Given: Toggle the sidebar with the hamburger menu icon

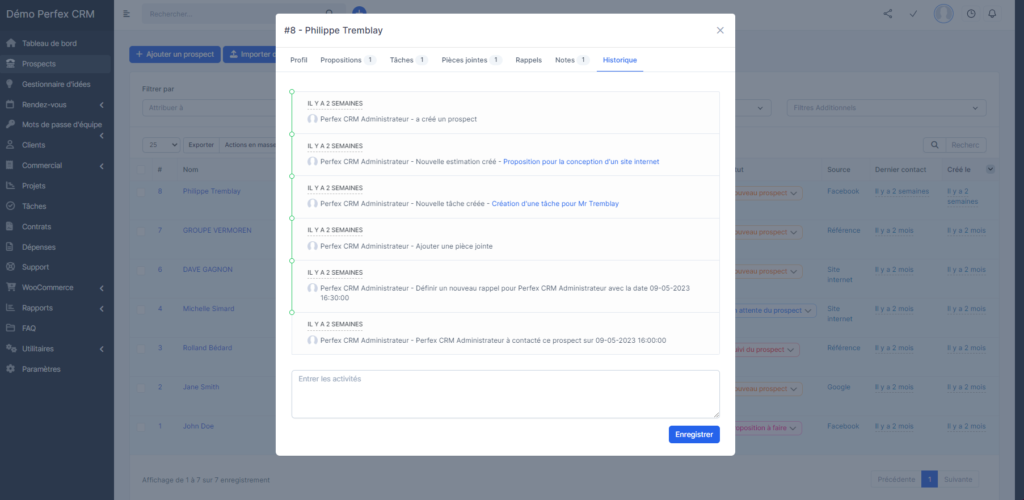Looking at the screenshot, I should (127, 14).
